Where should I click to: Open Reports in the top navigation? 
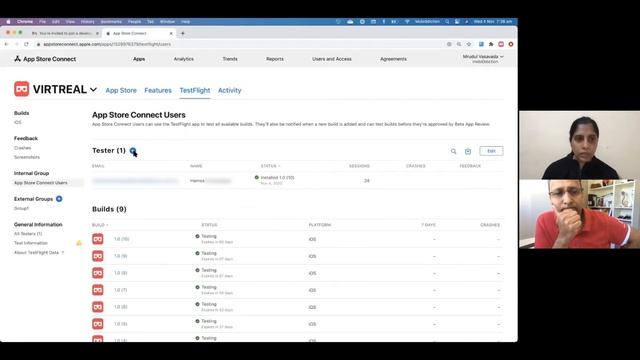pos(275,59)
